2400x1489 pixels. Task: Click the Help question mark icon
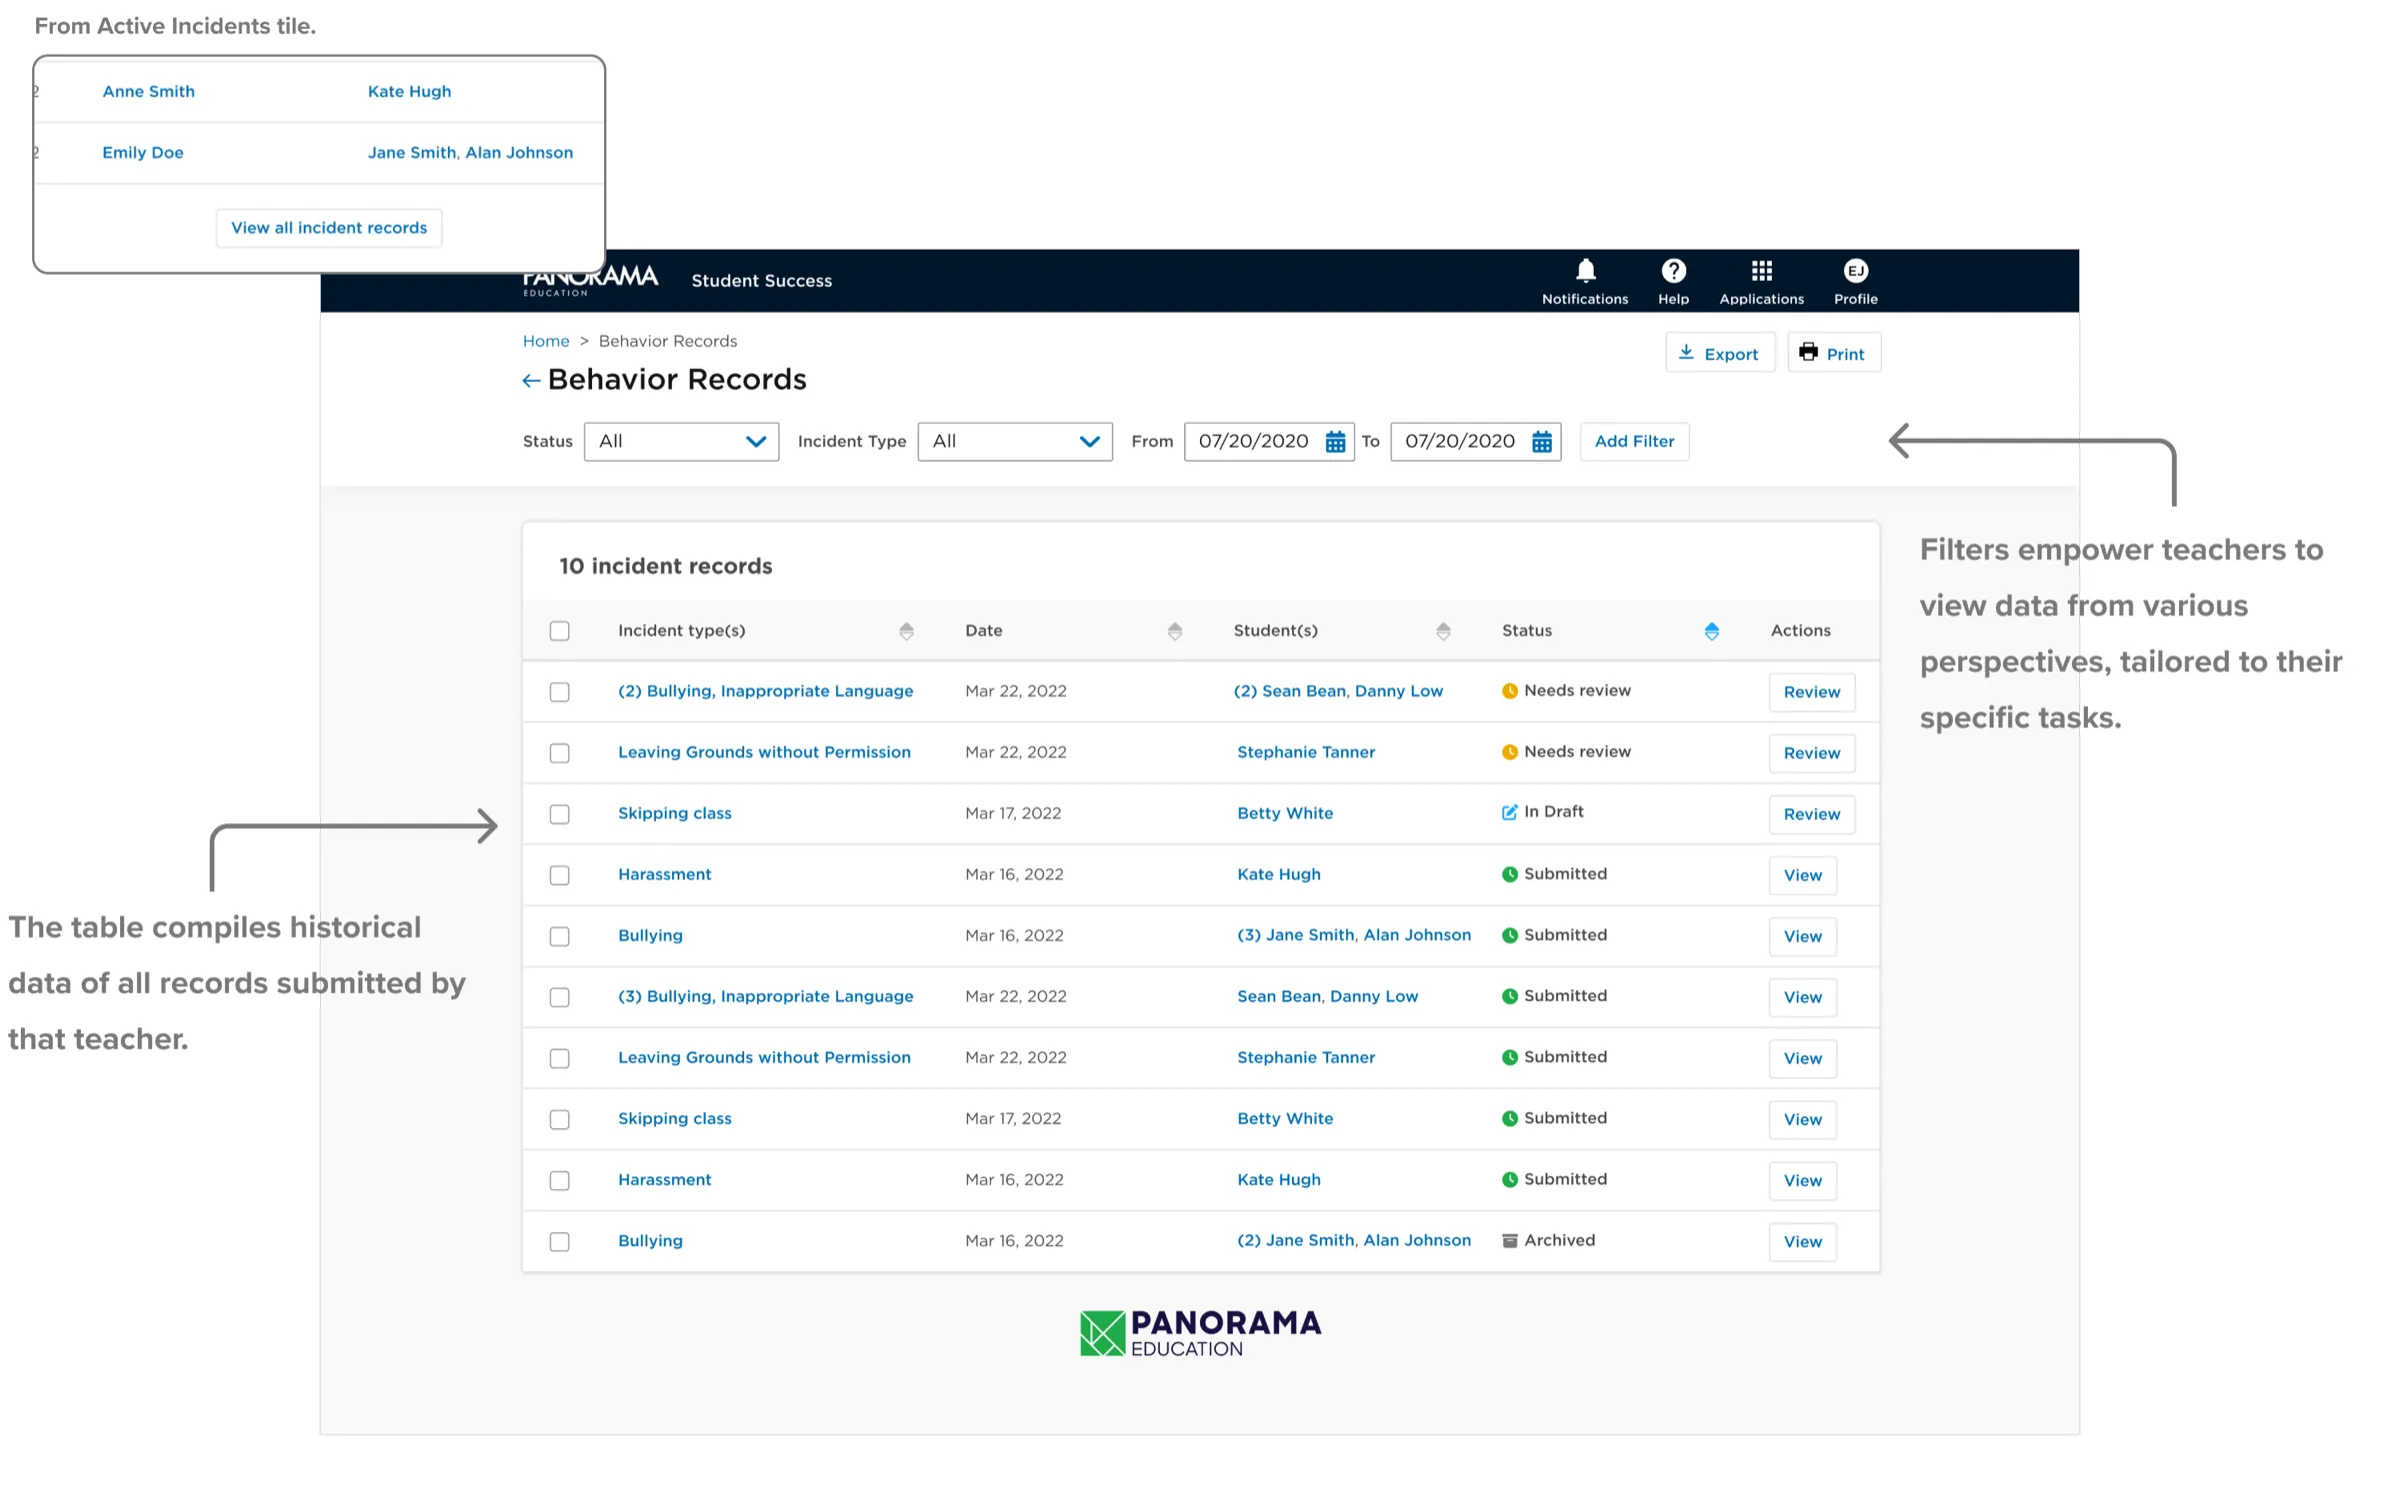tap(1673, 271)
